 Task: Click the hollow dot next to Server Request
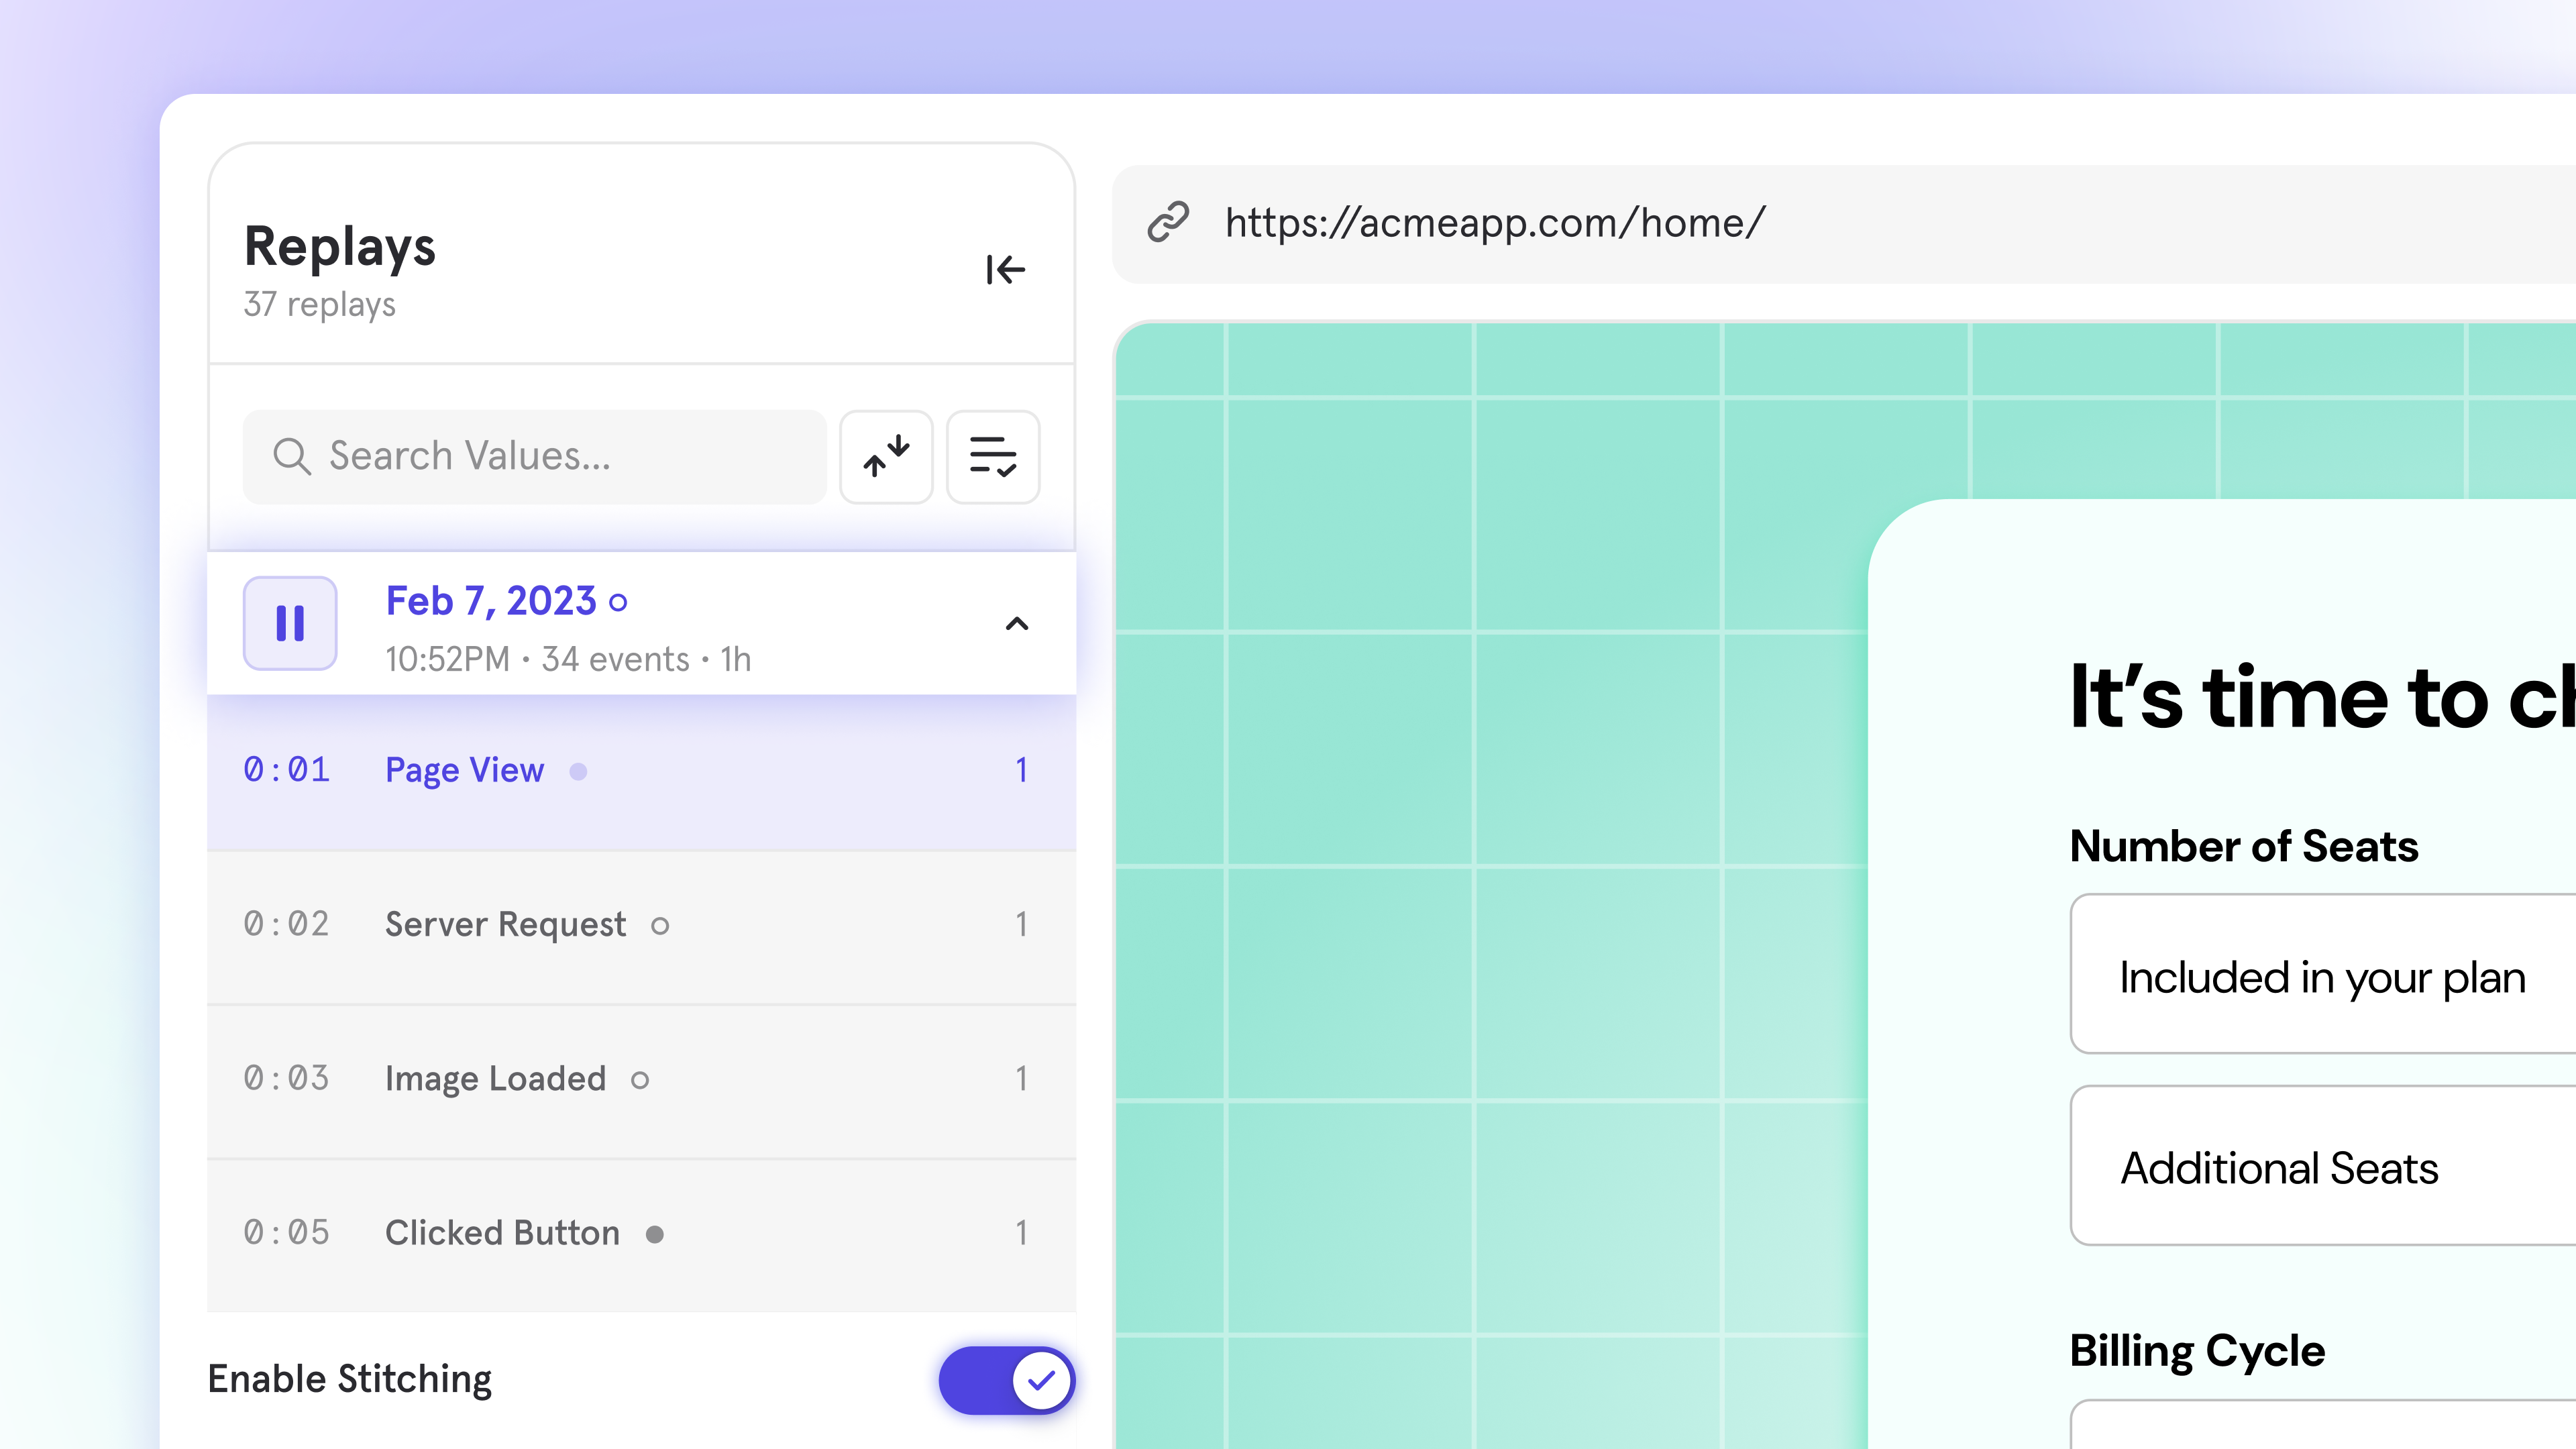tap(660, 926)
